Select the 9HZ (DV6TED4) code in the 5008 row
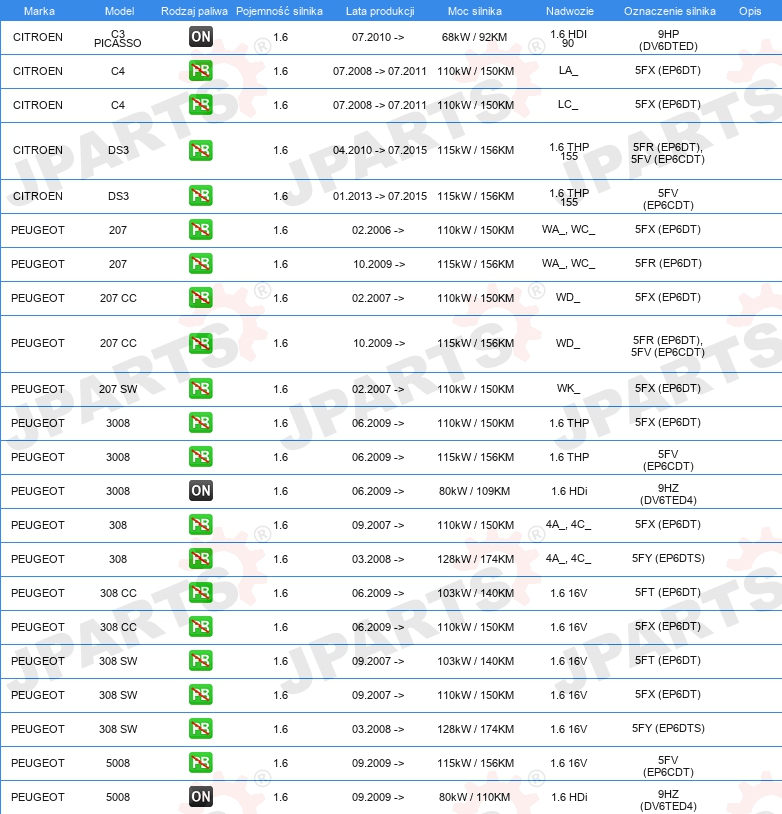Viewport: 782px width, 814px height. (668, 800)
